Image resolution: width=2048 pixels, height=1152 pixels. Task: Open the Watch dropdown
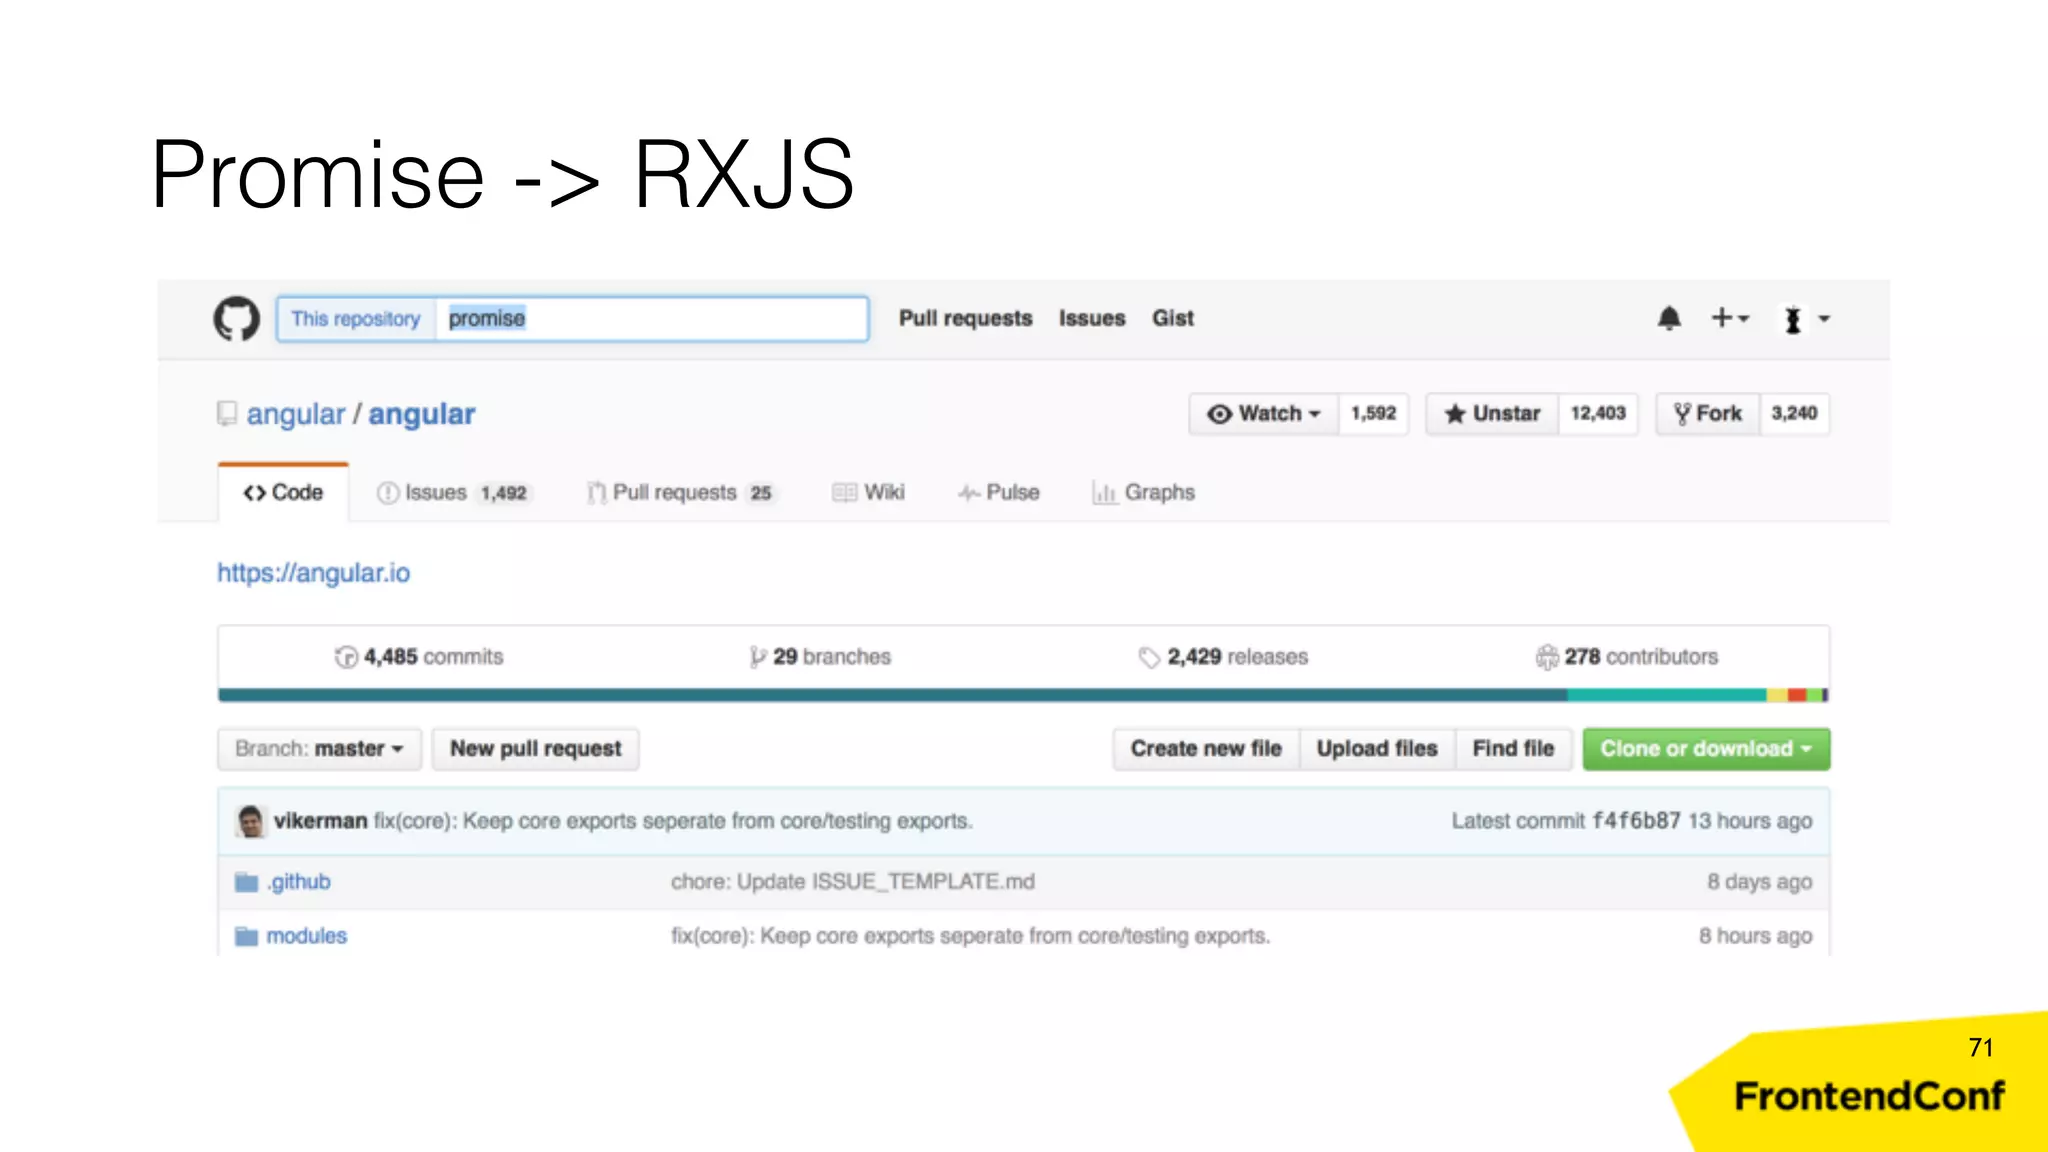pyautogui.click(x=1264, y=414)
